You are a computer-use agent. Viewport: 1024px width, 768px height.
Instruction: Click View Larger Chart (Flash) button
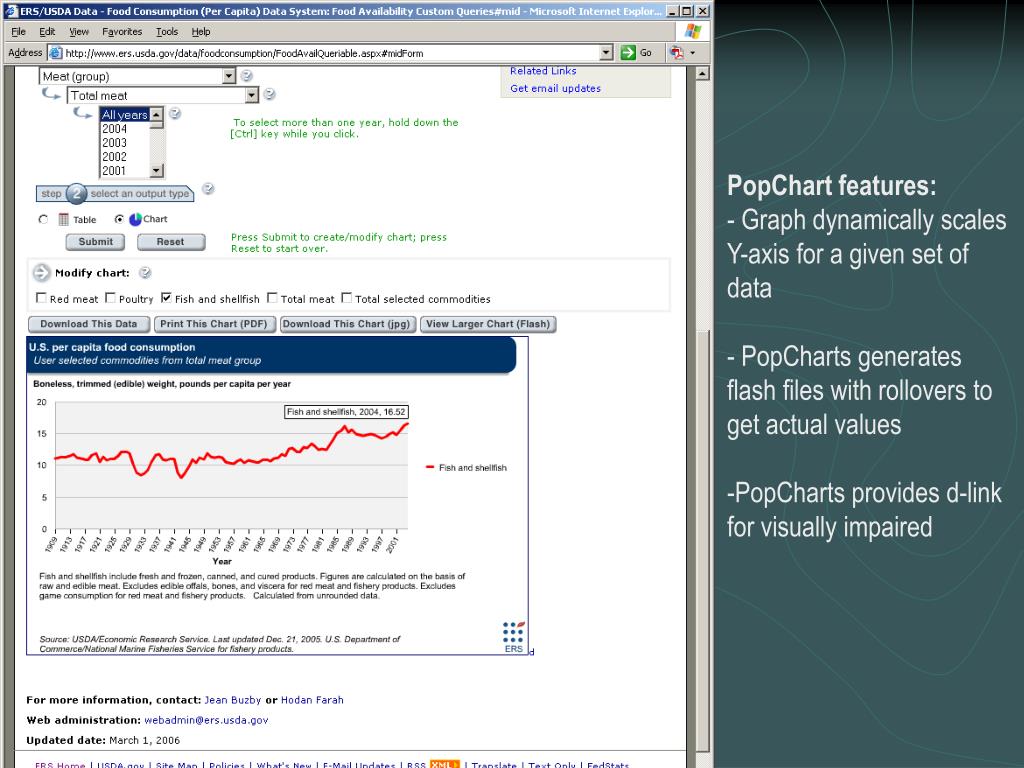[x=488, y=324]
